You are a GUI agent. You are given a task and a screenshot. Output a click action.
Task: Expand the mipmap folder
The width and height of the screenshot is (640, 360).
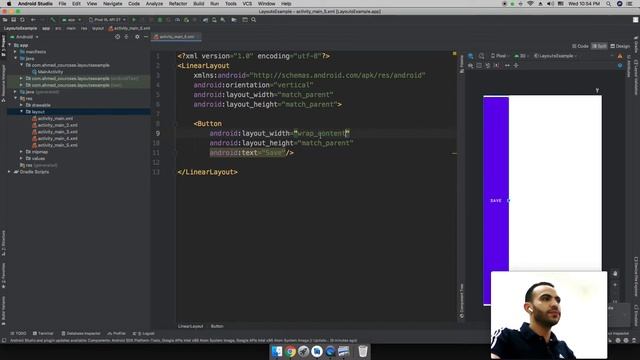[21, 152]
